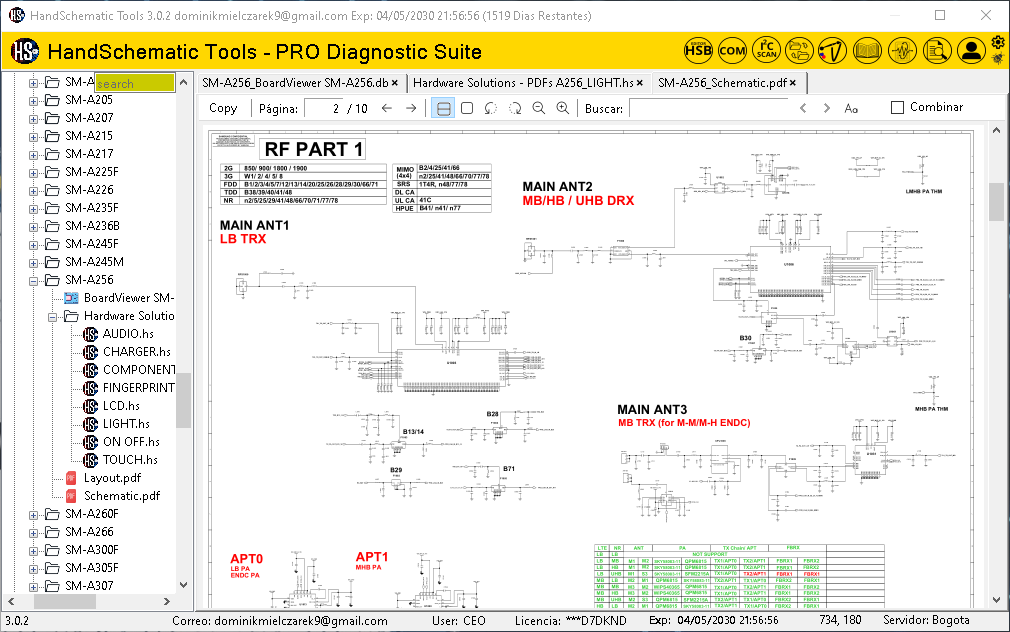The width and height of the screenshot is (1010, 632).
Task: Go to the next PDF page
Action: [x=411, y=108]
